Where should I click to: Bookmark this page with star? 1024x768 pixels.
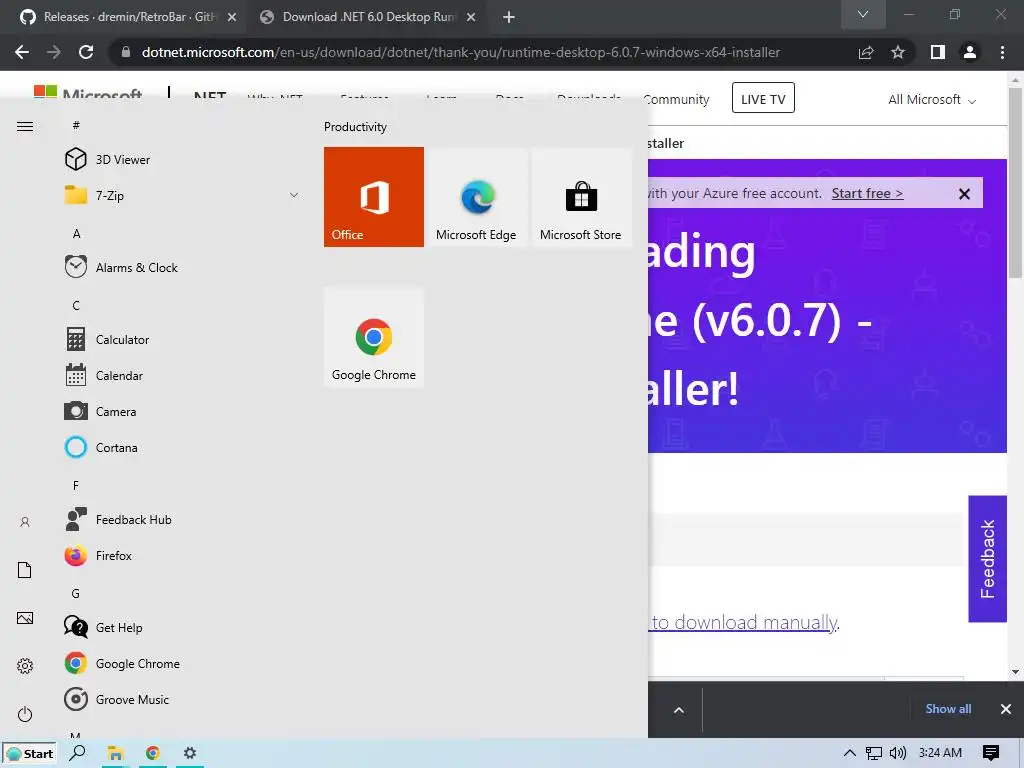click(898, 52)
